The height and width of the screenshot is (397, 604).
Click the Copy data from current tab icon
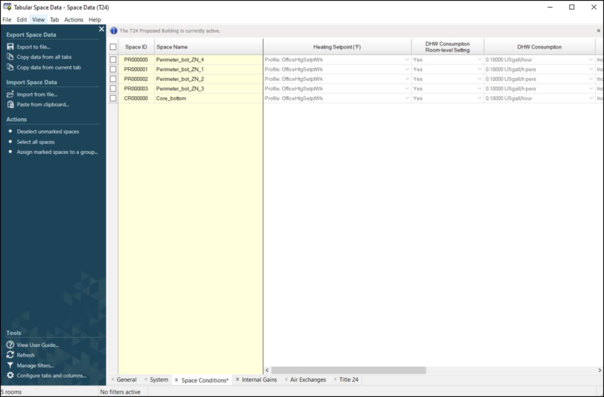point(10,67)
